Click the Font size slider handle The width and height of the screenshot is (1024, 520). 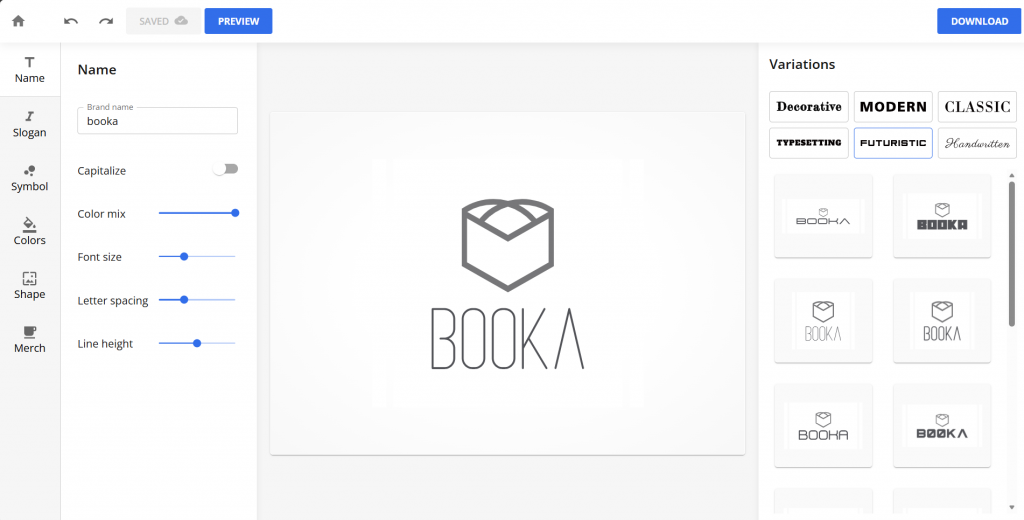[x=184, y=257]
